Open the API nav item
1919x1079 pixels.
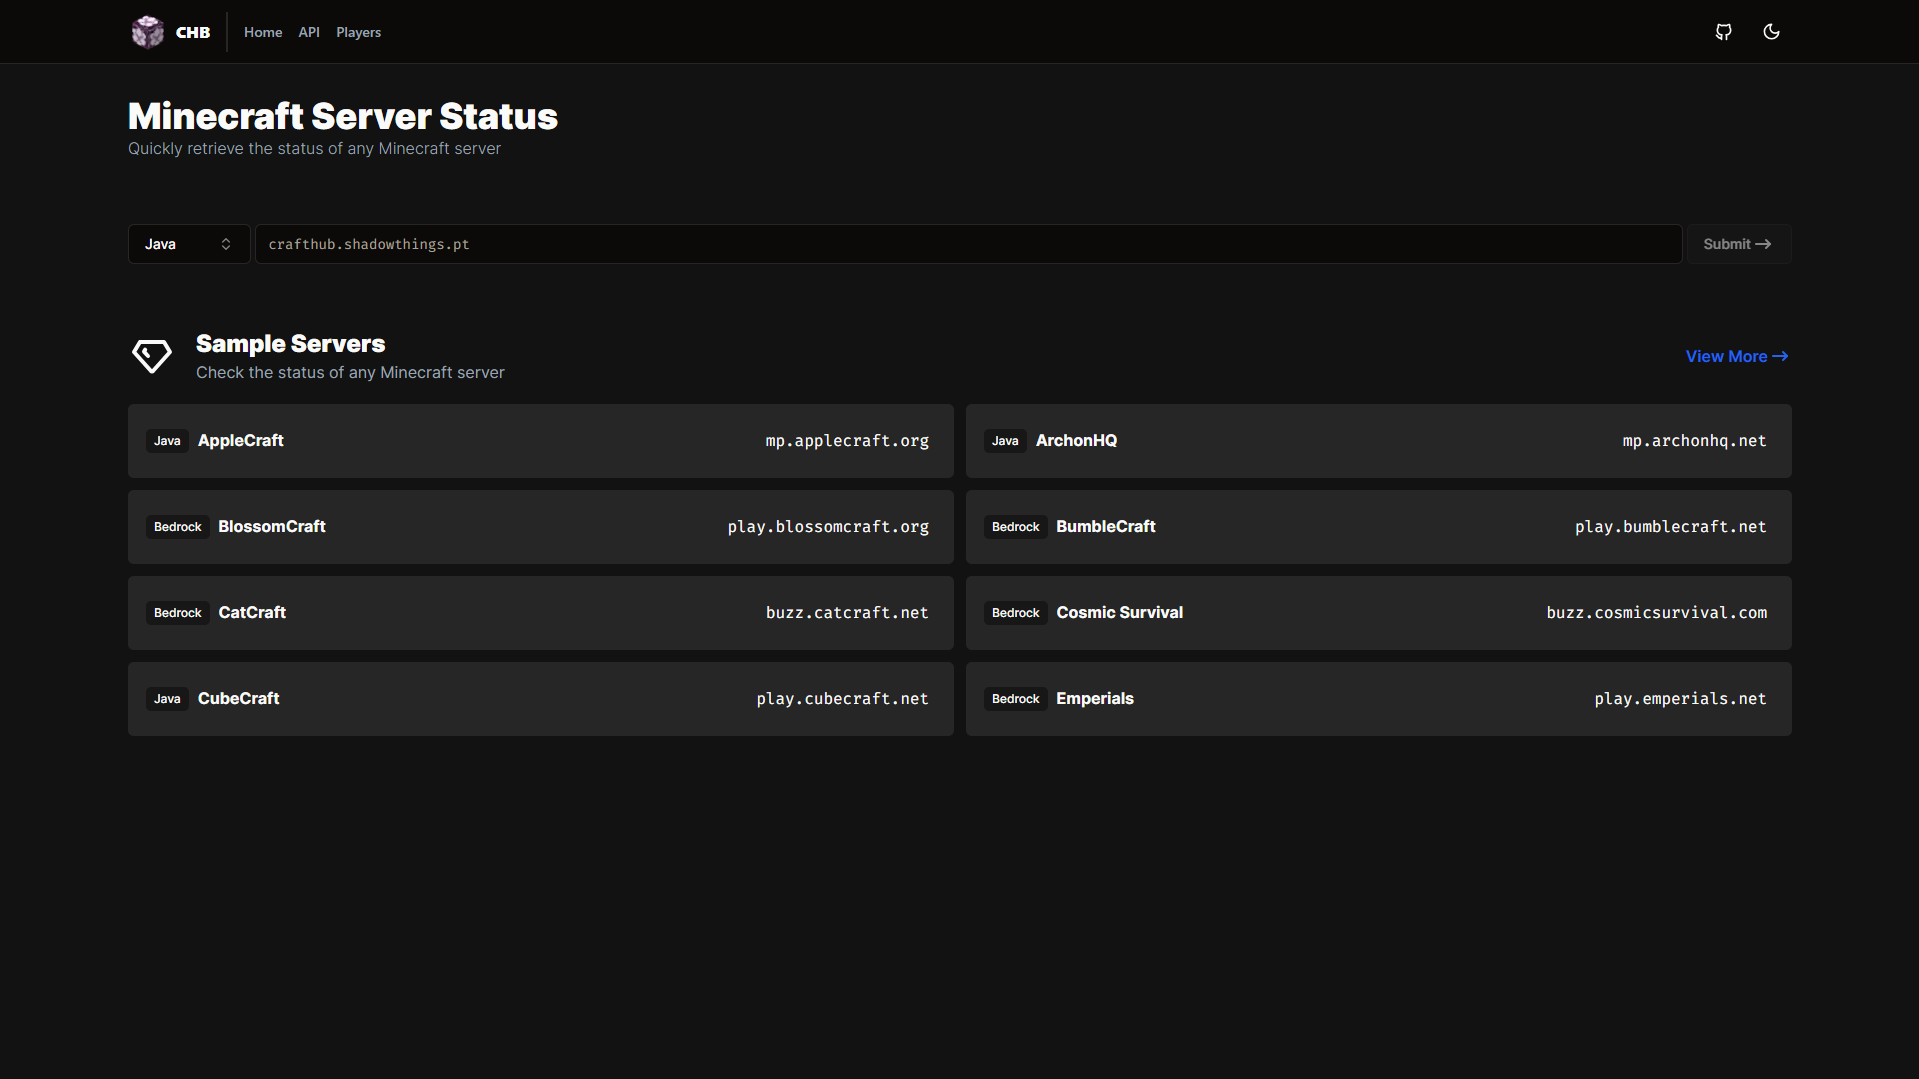point(309,32)
